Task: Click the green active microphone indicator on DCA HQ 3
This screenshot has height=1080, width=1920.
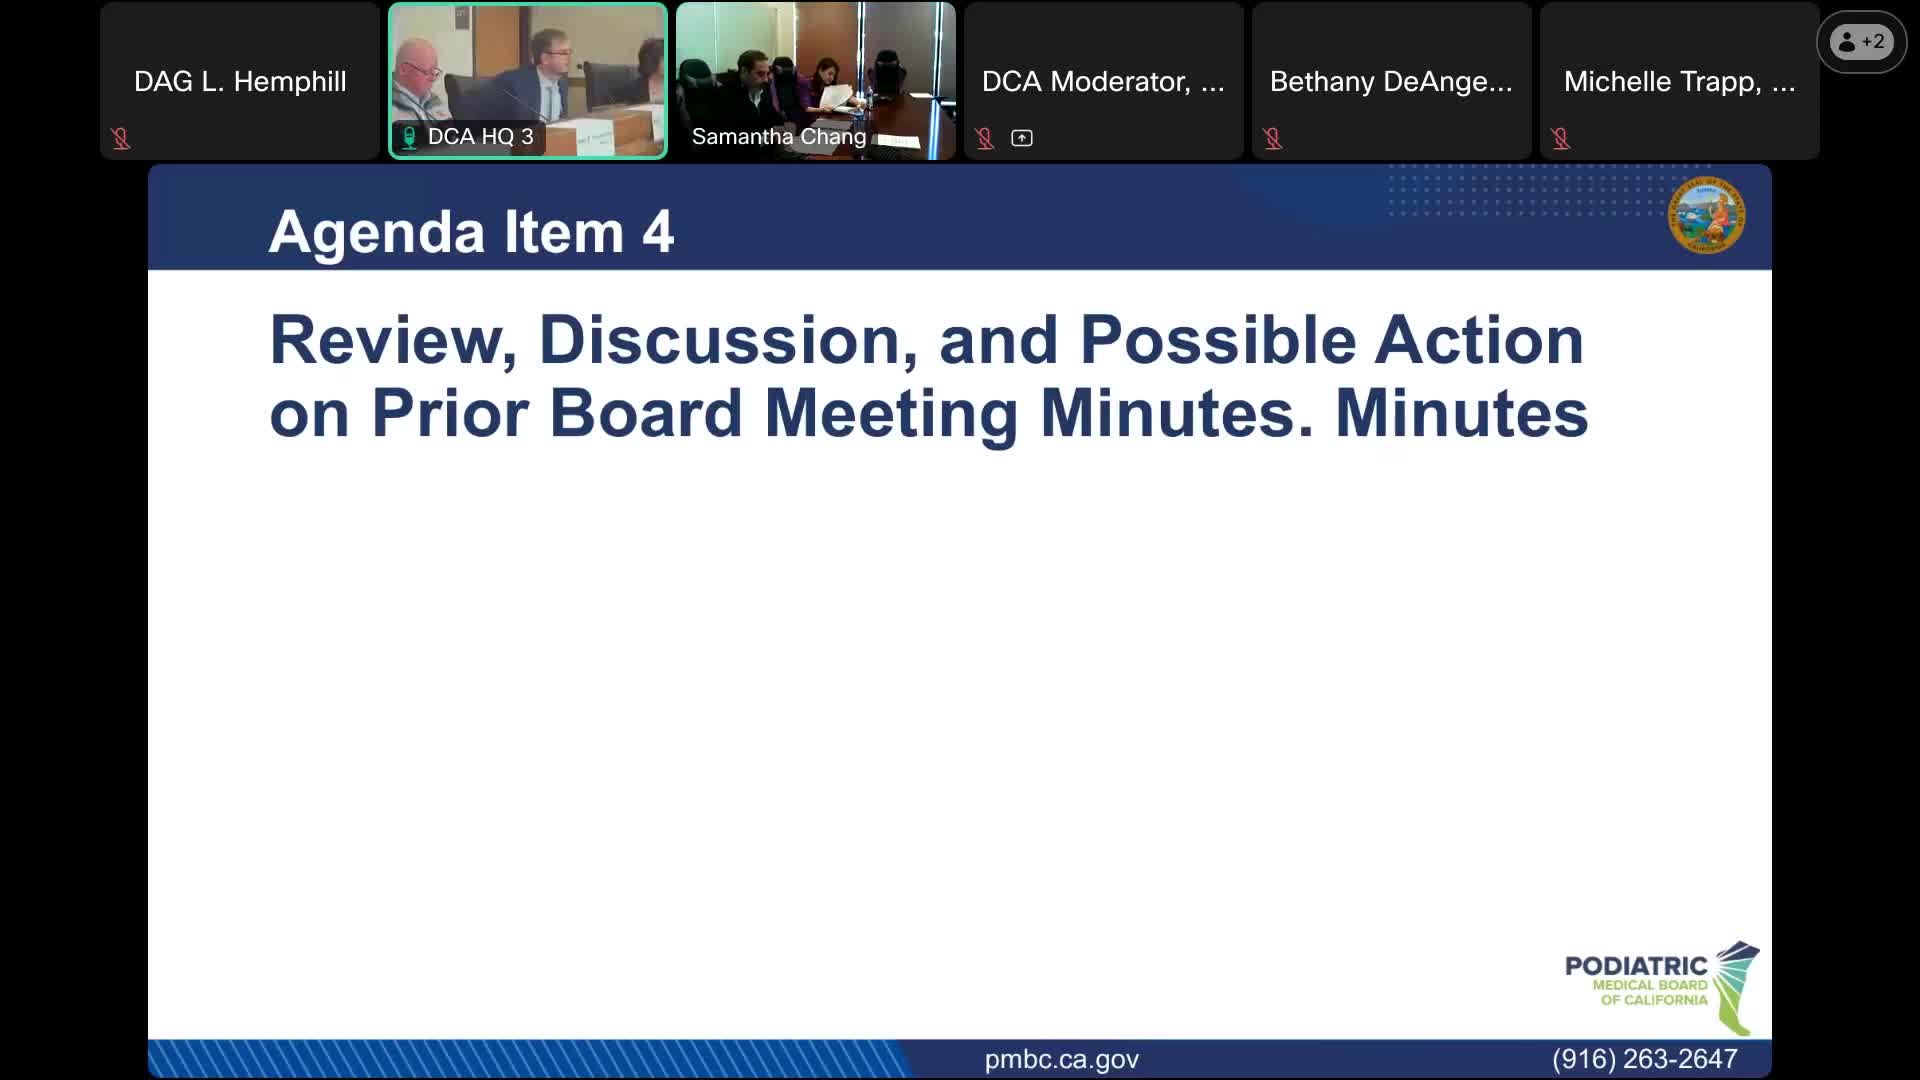Action: [x=409, y=137]
